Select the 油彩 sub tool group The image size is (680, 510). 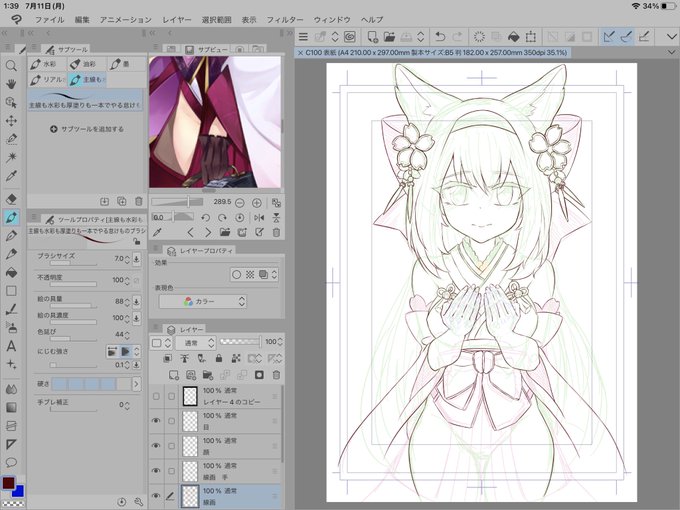tap(87, 64)
